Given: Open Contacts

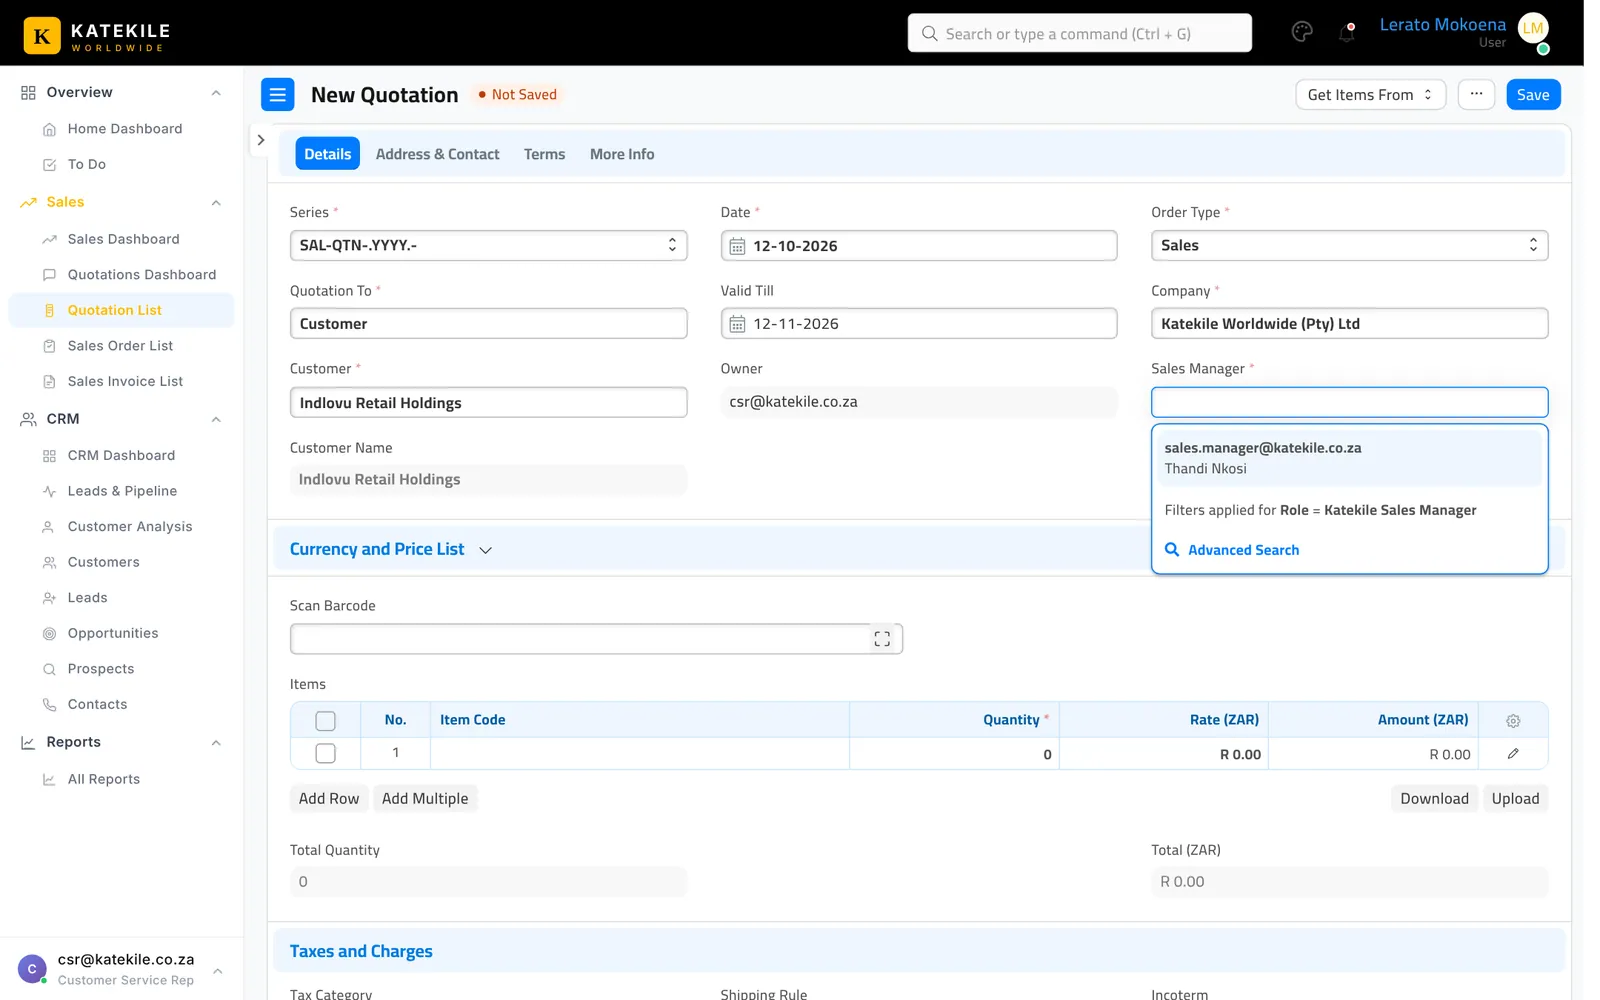Looking at the screenshot, I should [97, 705].
